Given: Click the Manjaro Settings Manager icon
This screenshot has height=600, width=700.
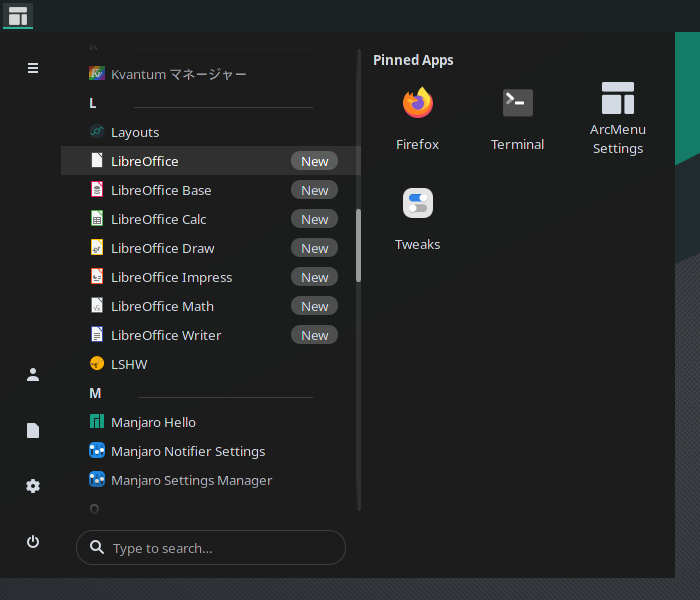Looking at the screenshot, I should point(97,479).
